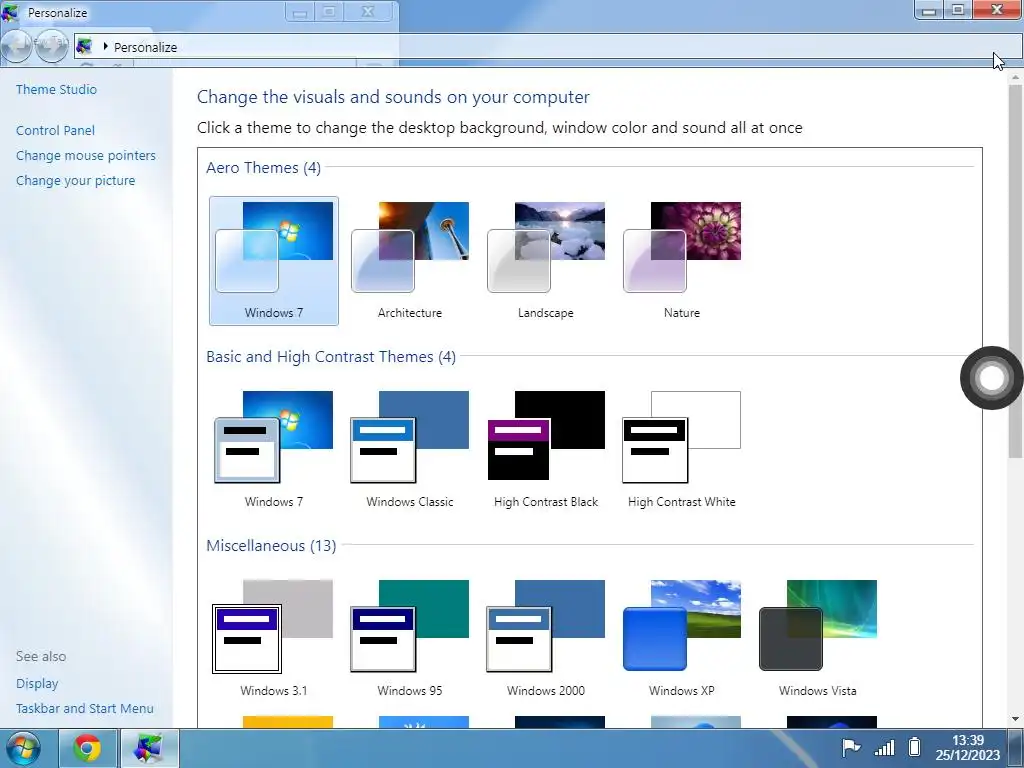Open Display settings link

tap(37, 684)
